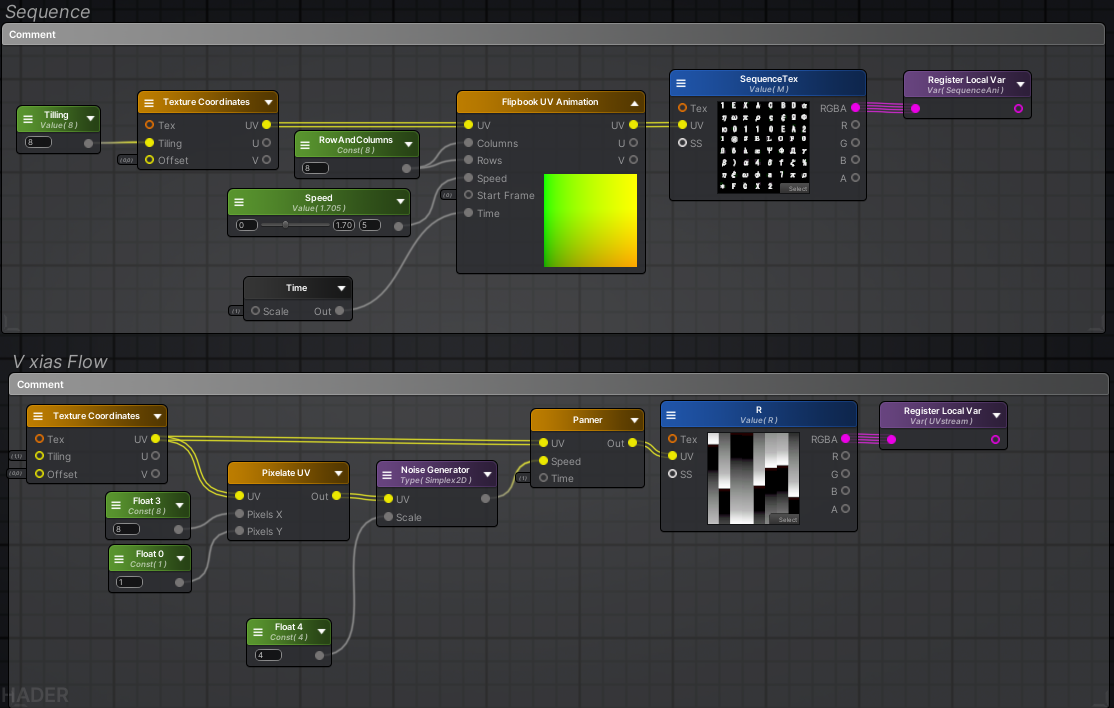Click the Flipbook Start Frame input port
Screen dimensions: 1114x708
pos(468,195)
